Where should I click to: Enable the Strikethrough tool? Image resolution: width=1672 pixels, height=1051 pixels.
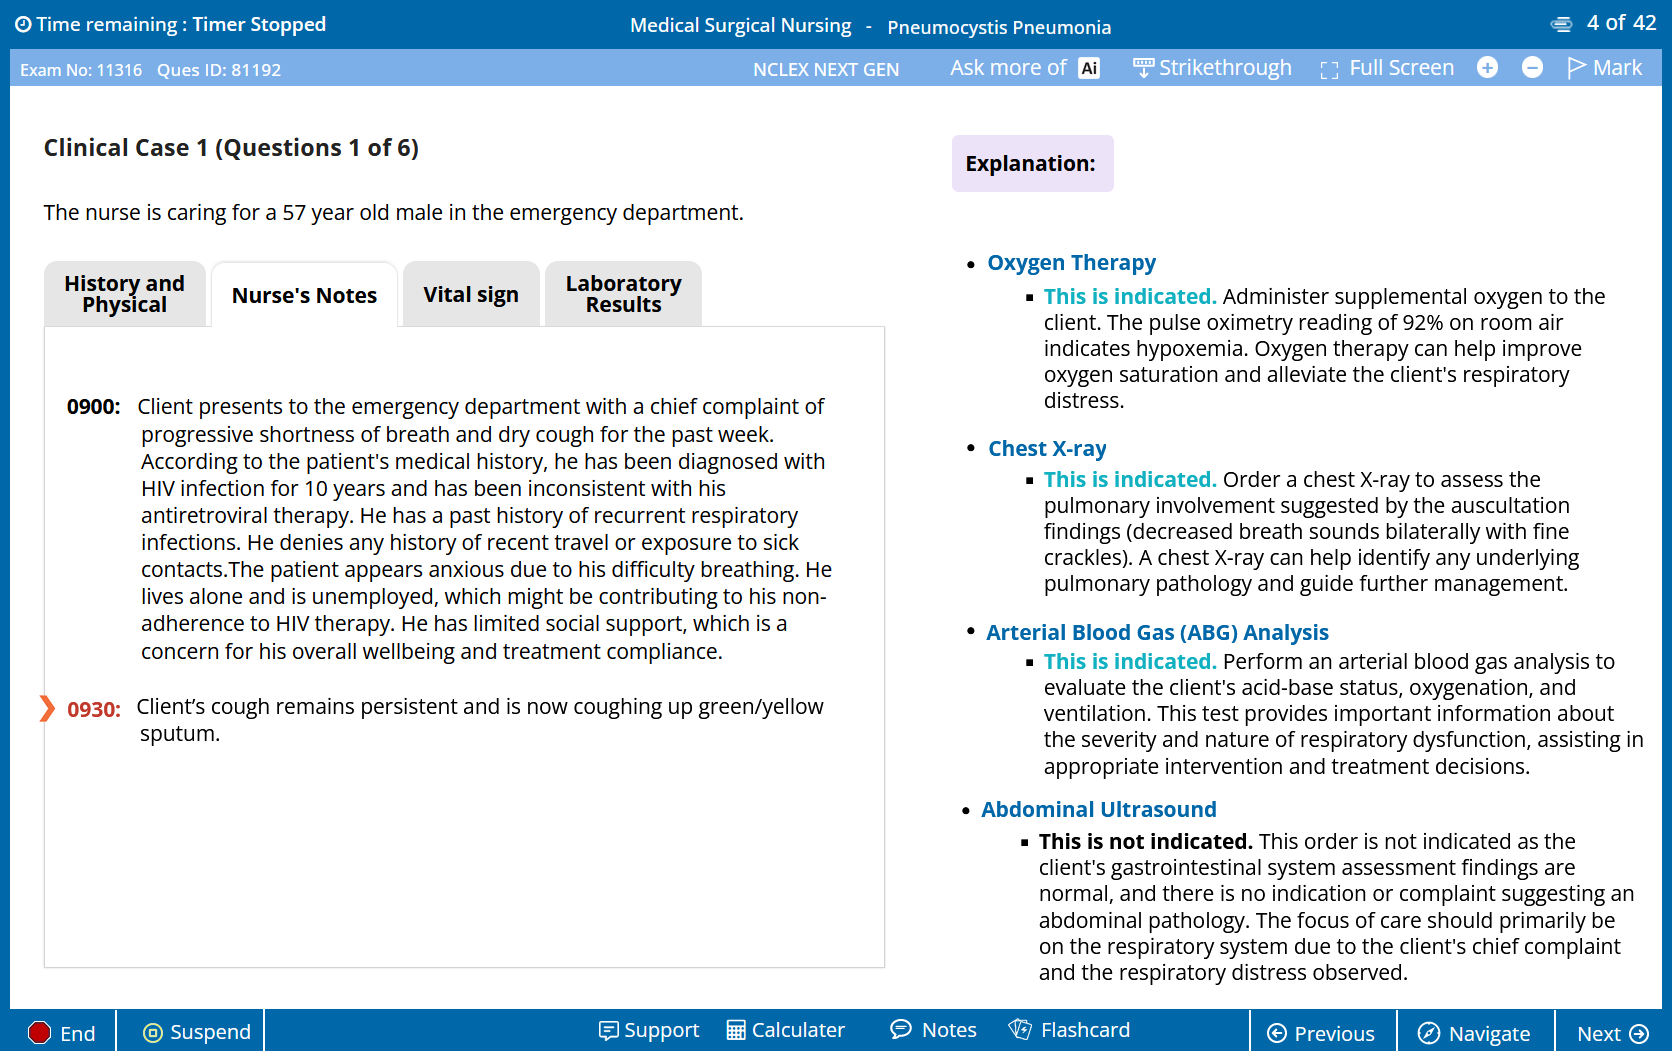click(1212, 68)
